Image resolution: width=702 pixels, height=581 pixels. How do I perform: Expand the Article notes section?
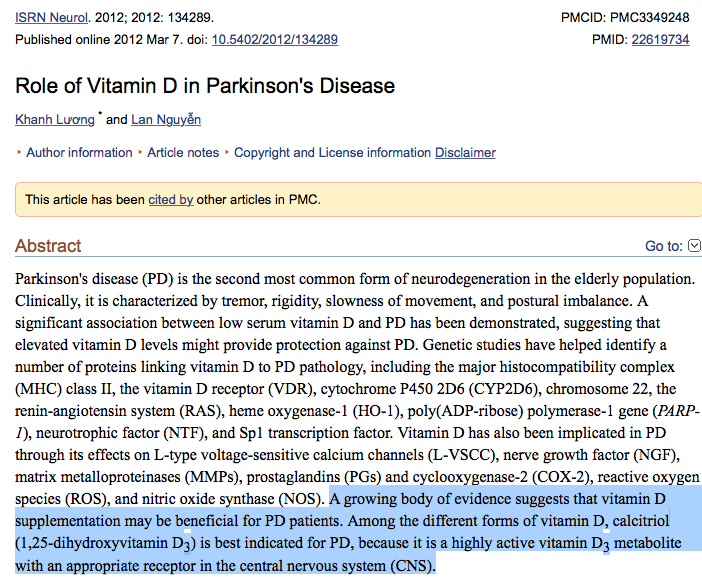click(182, 153)
